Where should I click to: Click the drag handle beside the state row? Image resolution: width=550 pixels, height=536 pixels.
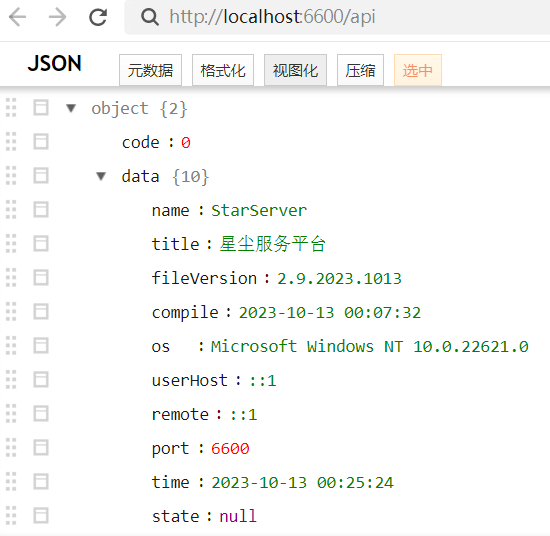[11, 516]
